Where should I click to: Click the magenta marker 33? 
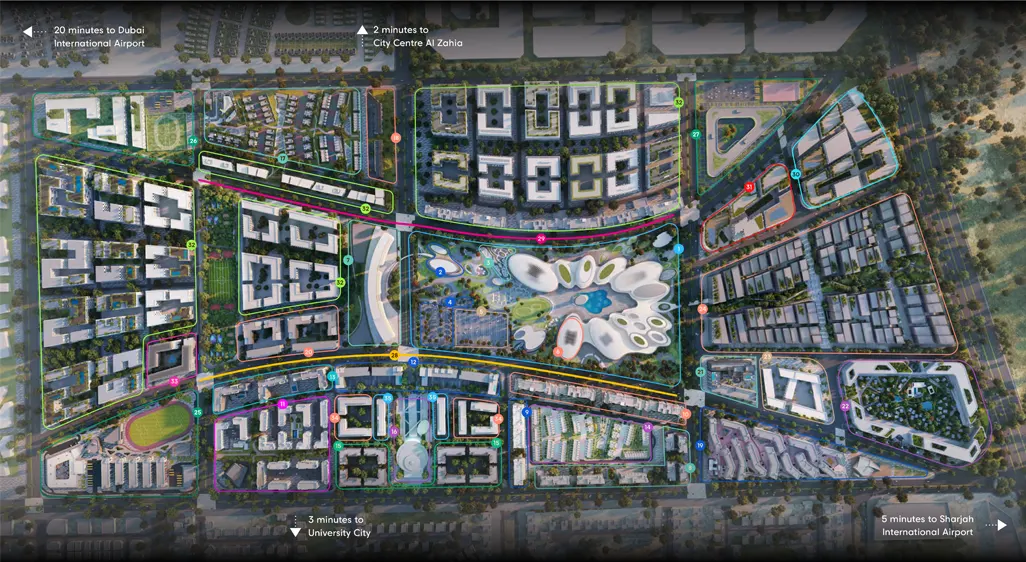[x=174, y=381]
